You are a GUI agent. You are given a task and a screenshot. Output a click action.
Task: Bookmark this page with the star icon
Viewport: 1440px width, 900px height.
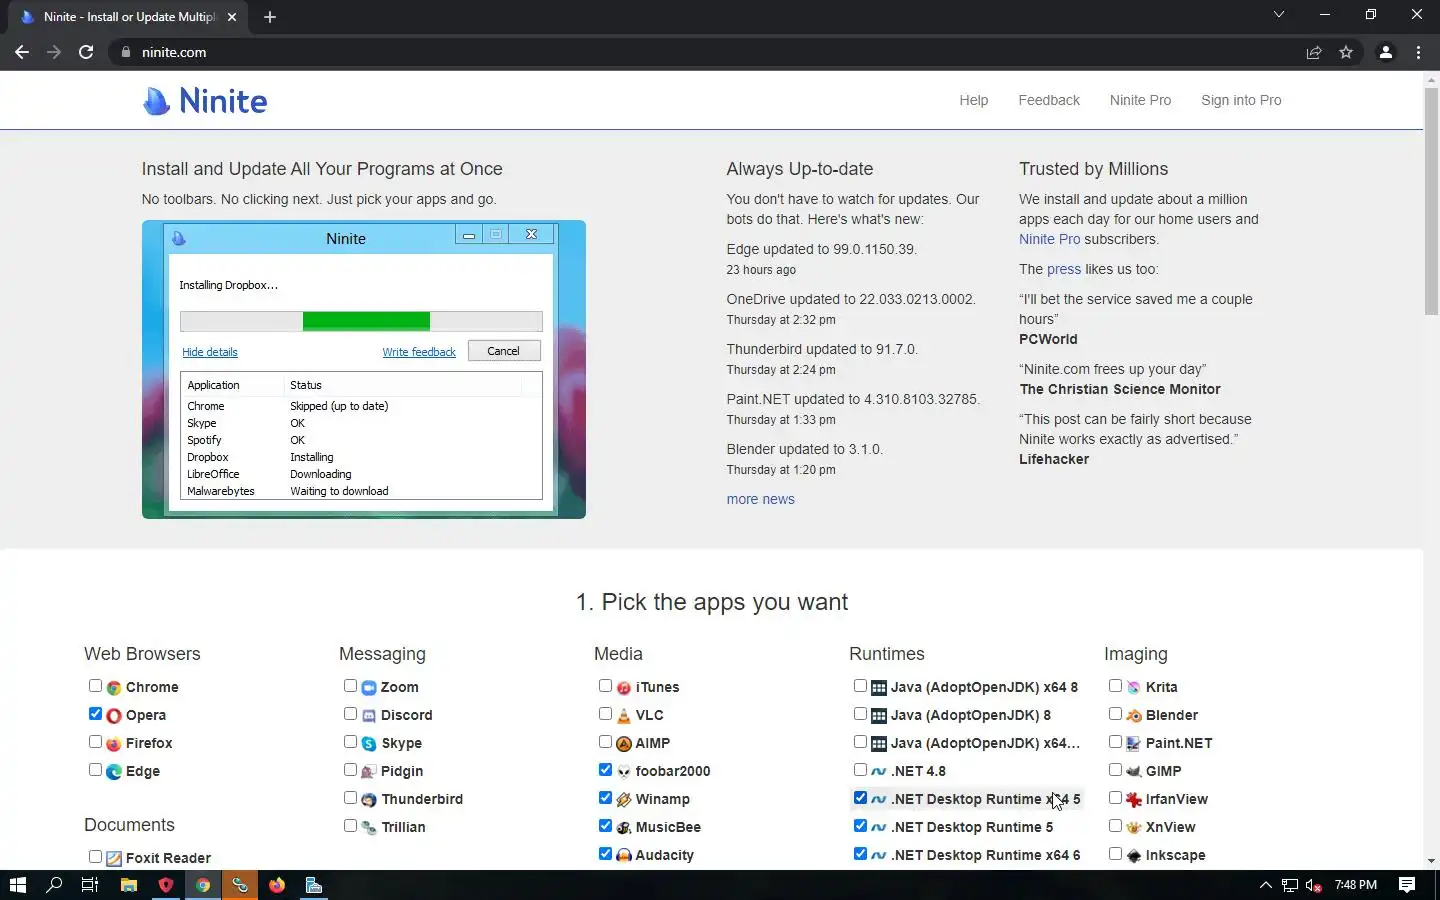[x=1346, y=52]
